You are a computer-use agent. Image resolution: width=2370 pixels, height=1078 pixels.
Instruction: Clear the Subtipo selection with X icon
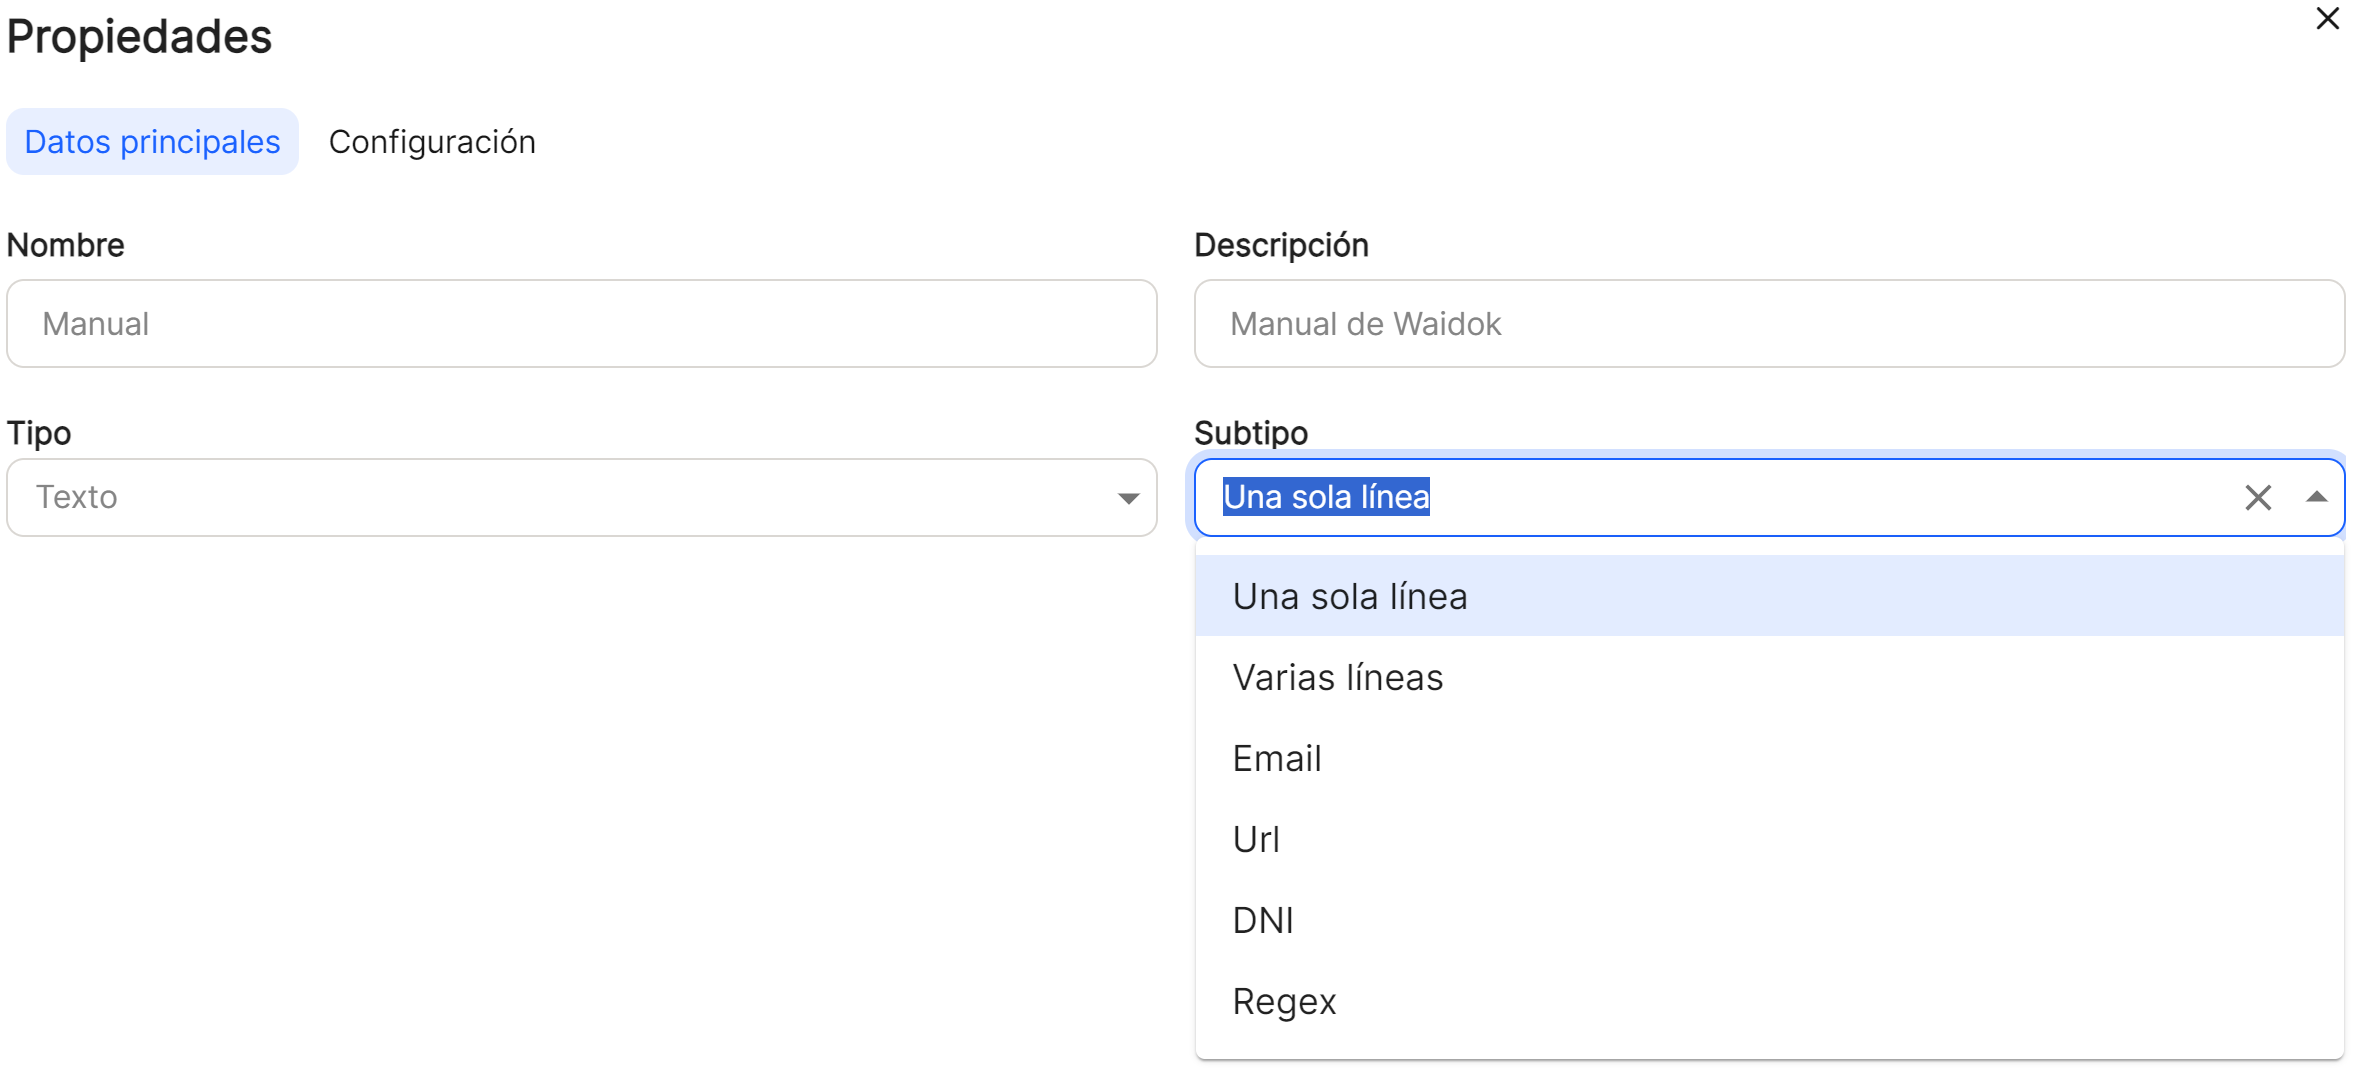pyautogui.click(x=2257, y=498)
